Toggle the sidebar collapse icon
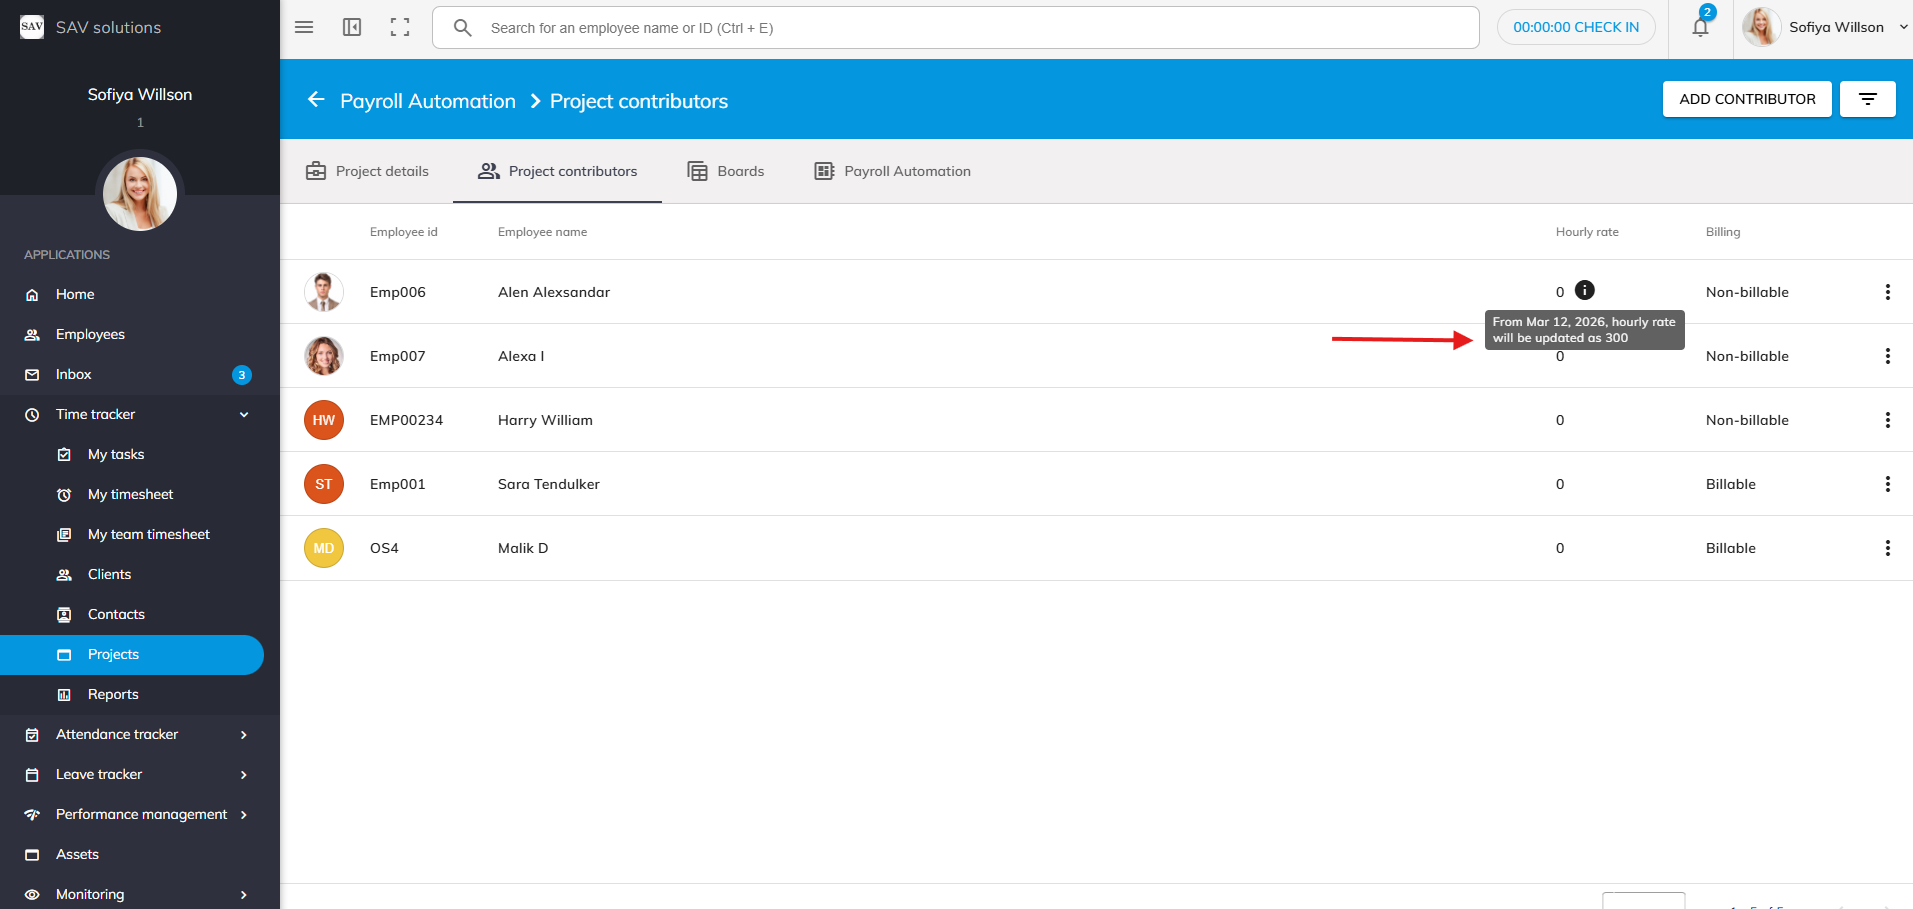Screen dimensions: 1913x909 pos(352,27)
